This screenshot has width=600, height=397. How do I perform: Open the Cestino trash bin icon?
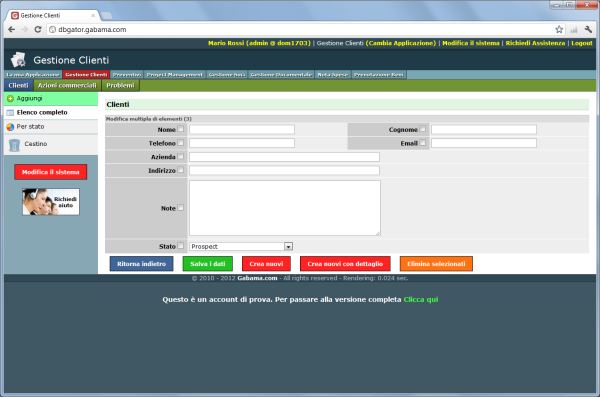(x=14, y=145)
